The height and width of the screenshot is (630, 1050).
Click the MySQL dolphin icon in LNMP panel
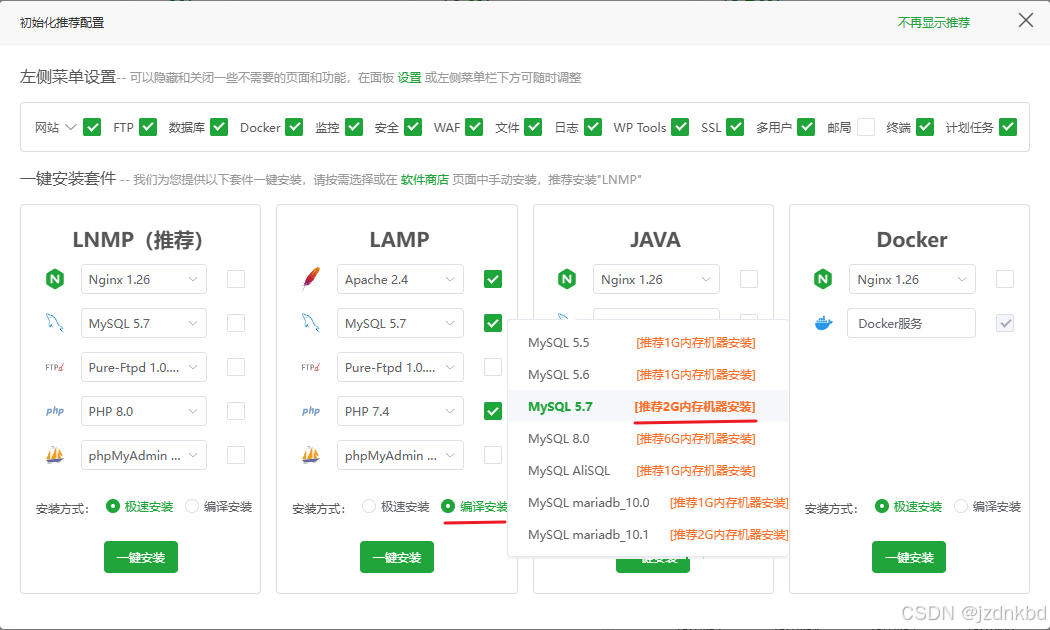tap(55, 323)
